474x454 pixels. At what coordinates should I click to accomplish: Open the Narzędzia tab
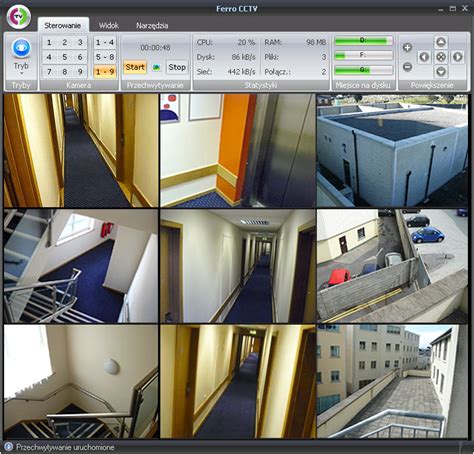[152, 25]
